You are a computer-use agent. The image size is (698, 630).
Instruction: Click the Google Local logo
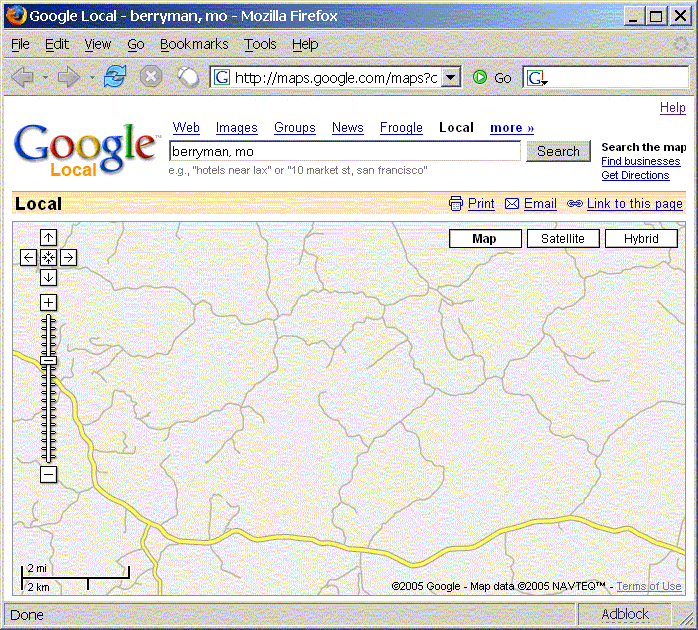(x=87, y=150)
